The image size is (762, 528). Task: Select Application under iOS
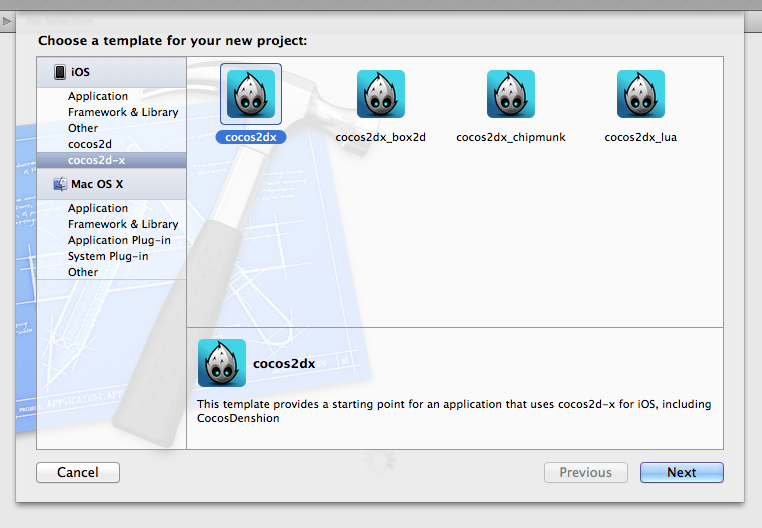click(111, 96)
